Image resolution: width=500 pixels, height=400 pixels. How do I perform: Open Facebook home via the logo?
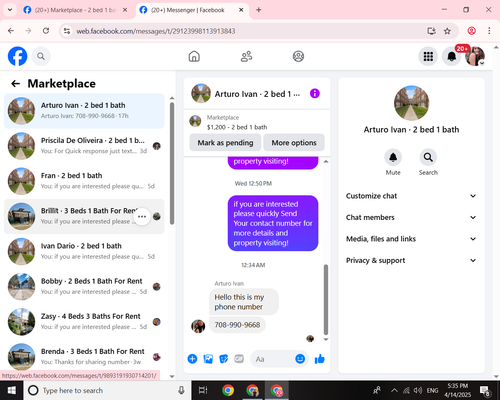point(17,56)
